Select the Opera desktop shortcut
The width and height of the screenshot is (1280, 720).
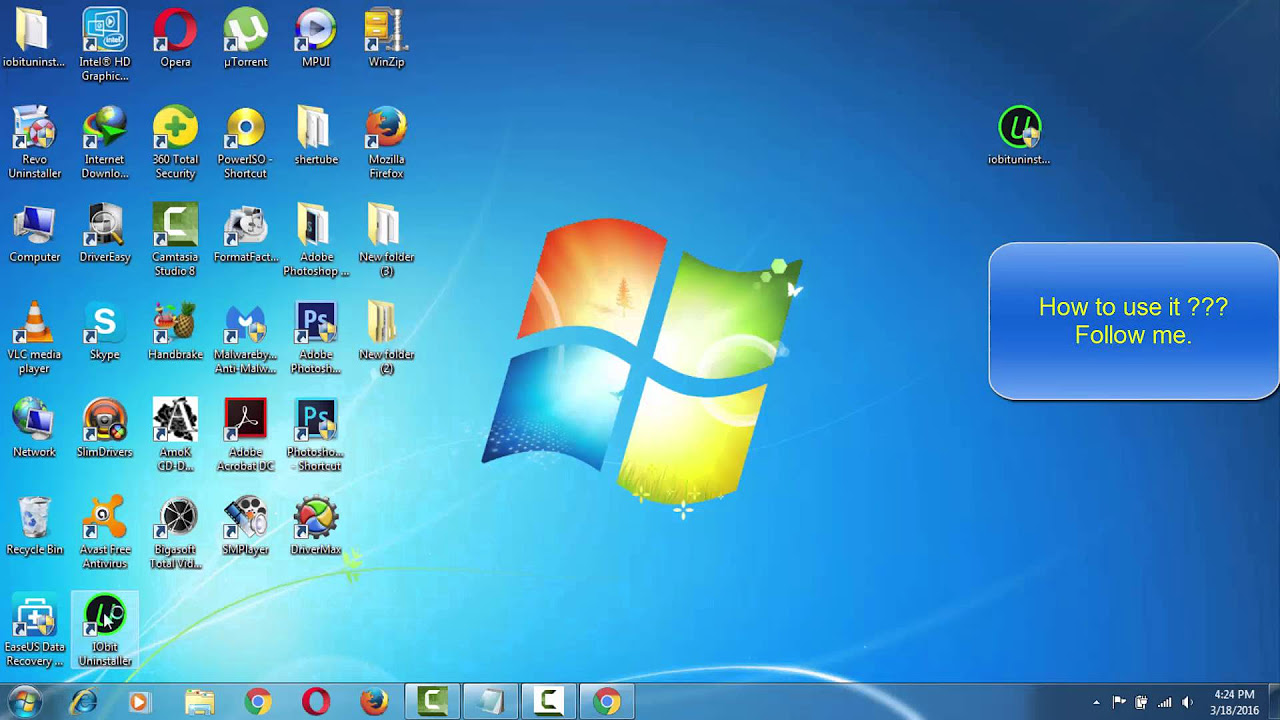coord(175,38)
